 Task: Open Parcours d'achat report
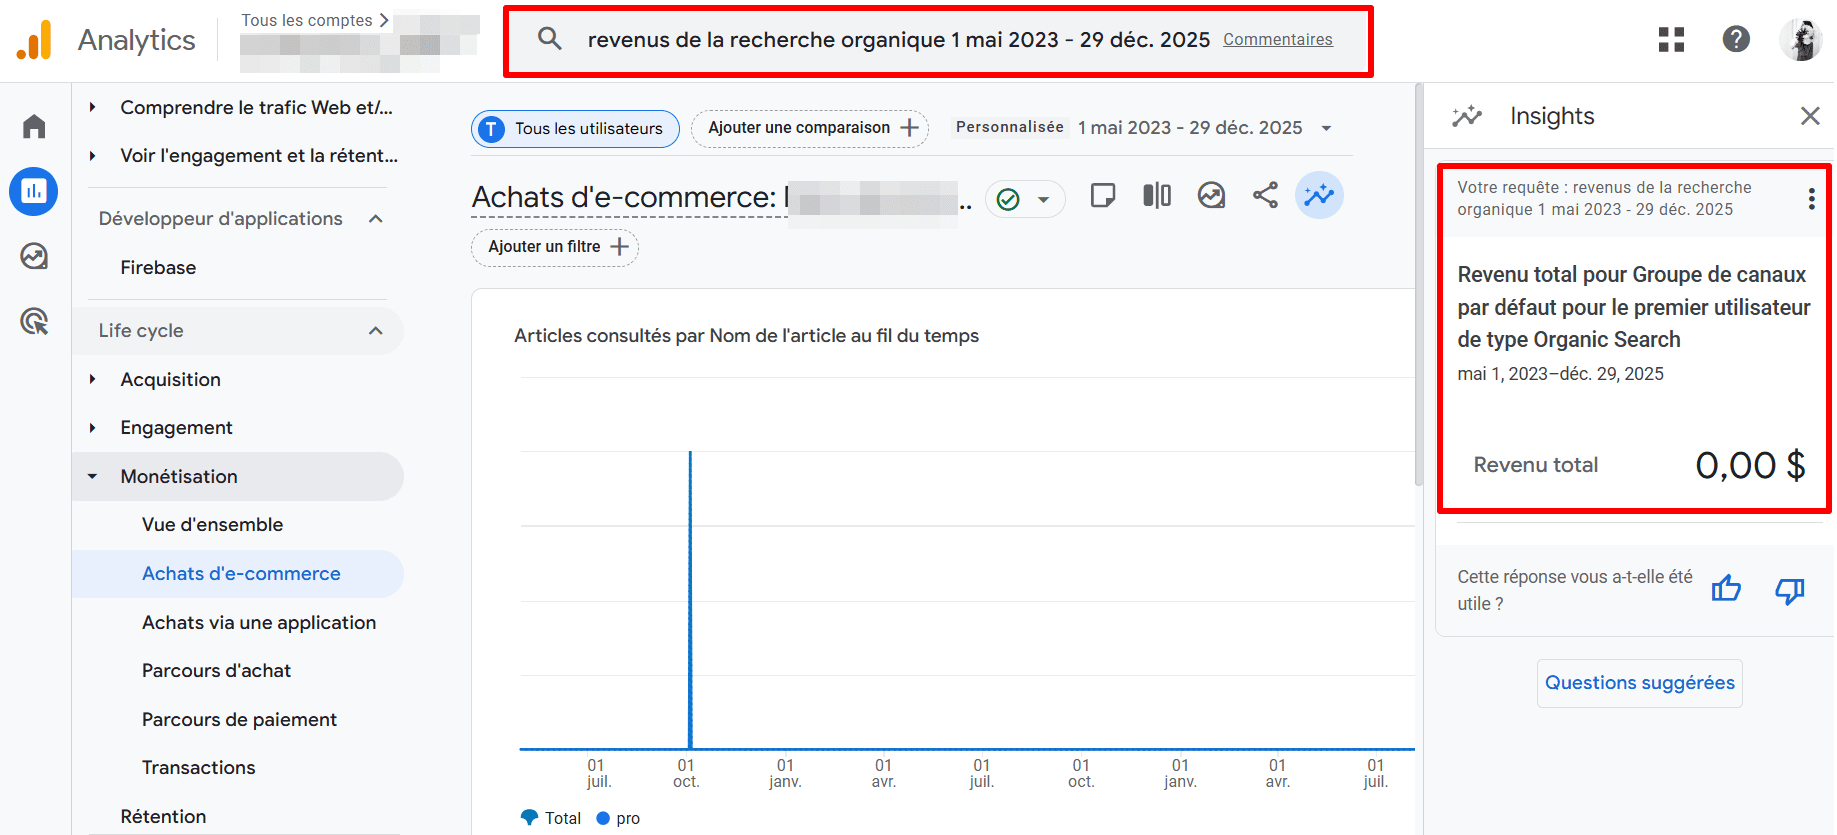216,670
